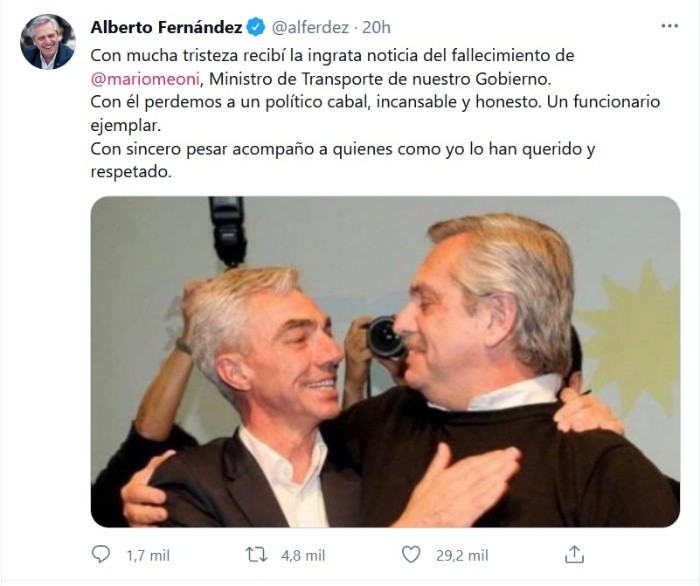Like the tweet with the heart icon
The image size is (700, 586).
point(411,554)
